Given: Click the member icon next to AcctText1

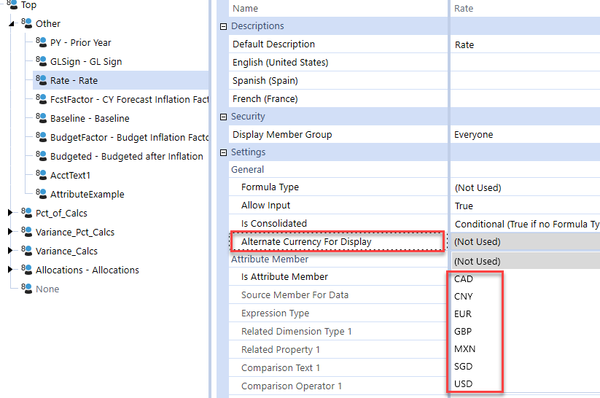Looking at the screenshot, I should (x=41, y=175).
